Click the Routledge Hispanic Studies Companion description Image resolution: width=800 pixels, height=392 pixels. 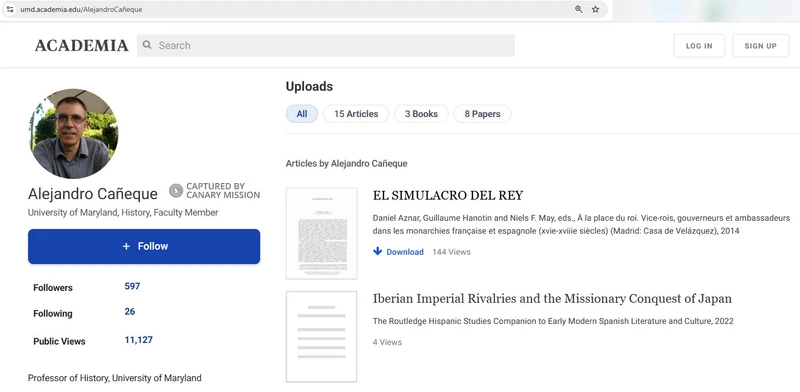tap(553, 322)
